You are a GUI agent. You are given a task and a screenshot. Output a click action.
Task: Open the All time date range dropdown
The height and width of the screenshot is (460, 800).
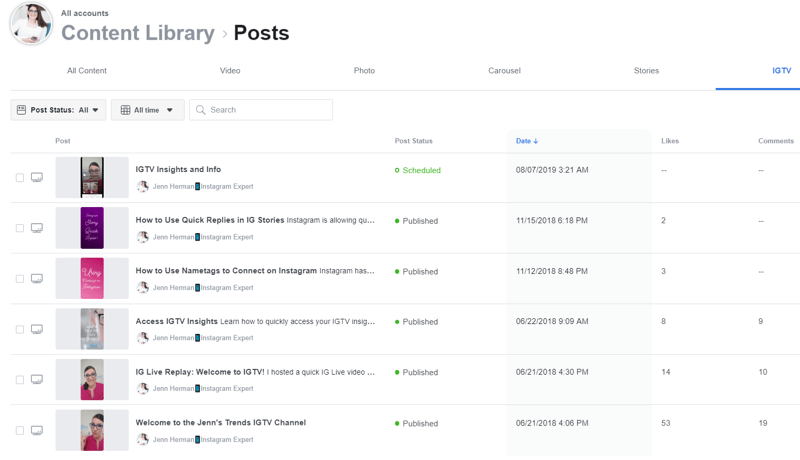tap(147, 110)
